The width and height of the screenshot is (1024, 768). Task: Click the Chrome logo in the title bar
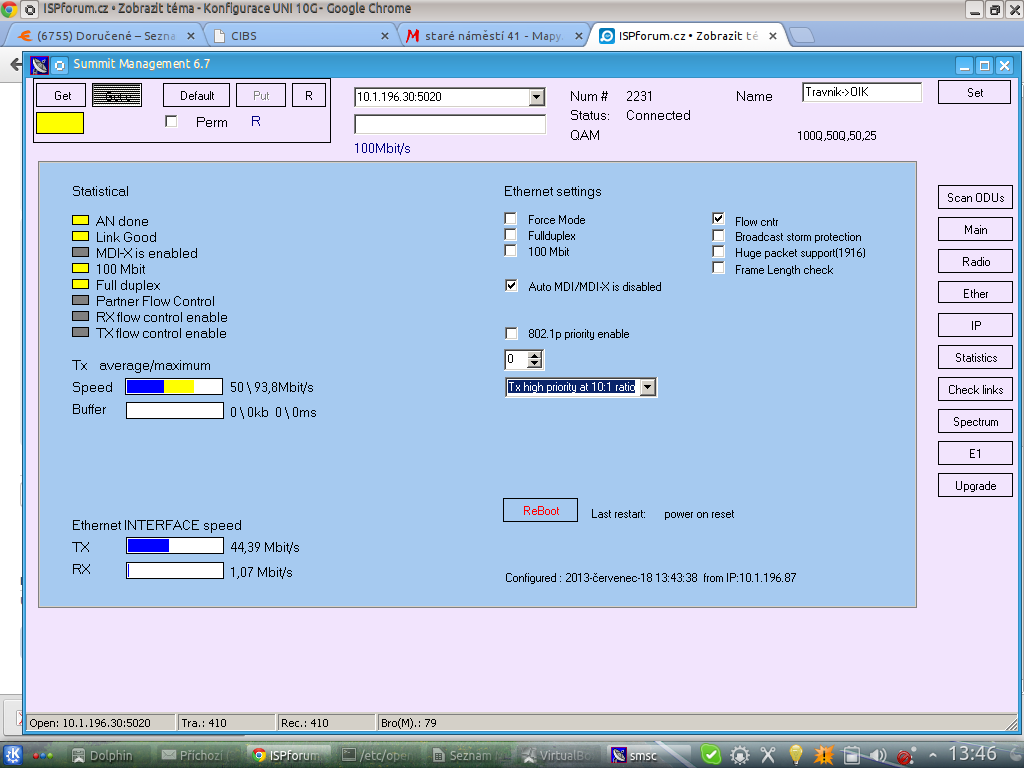click(9, 9)
